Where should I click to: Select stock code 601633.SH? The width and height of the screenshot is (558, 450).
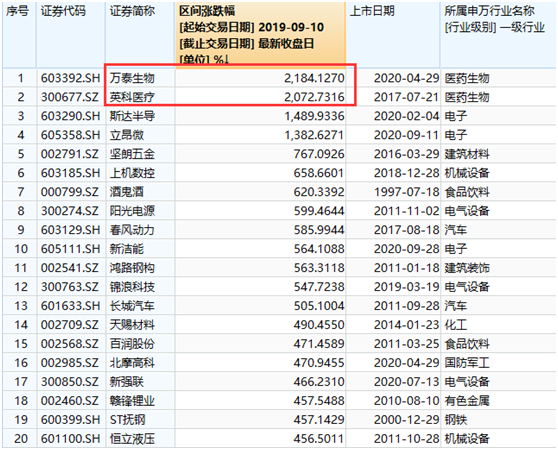70,306
